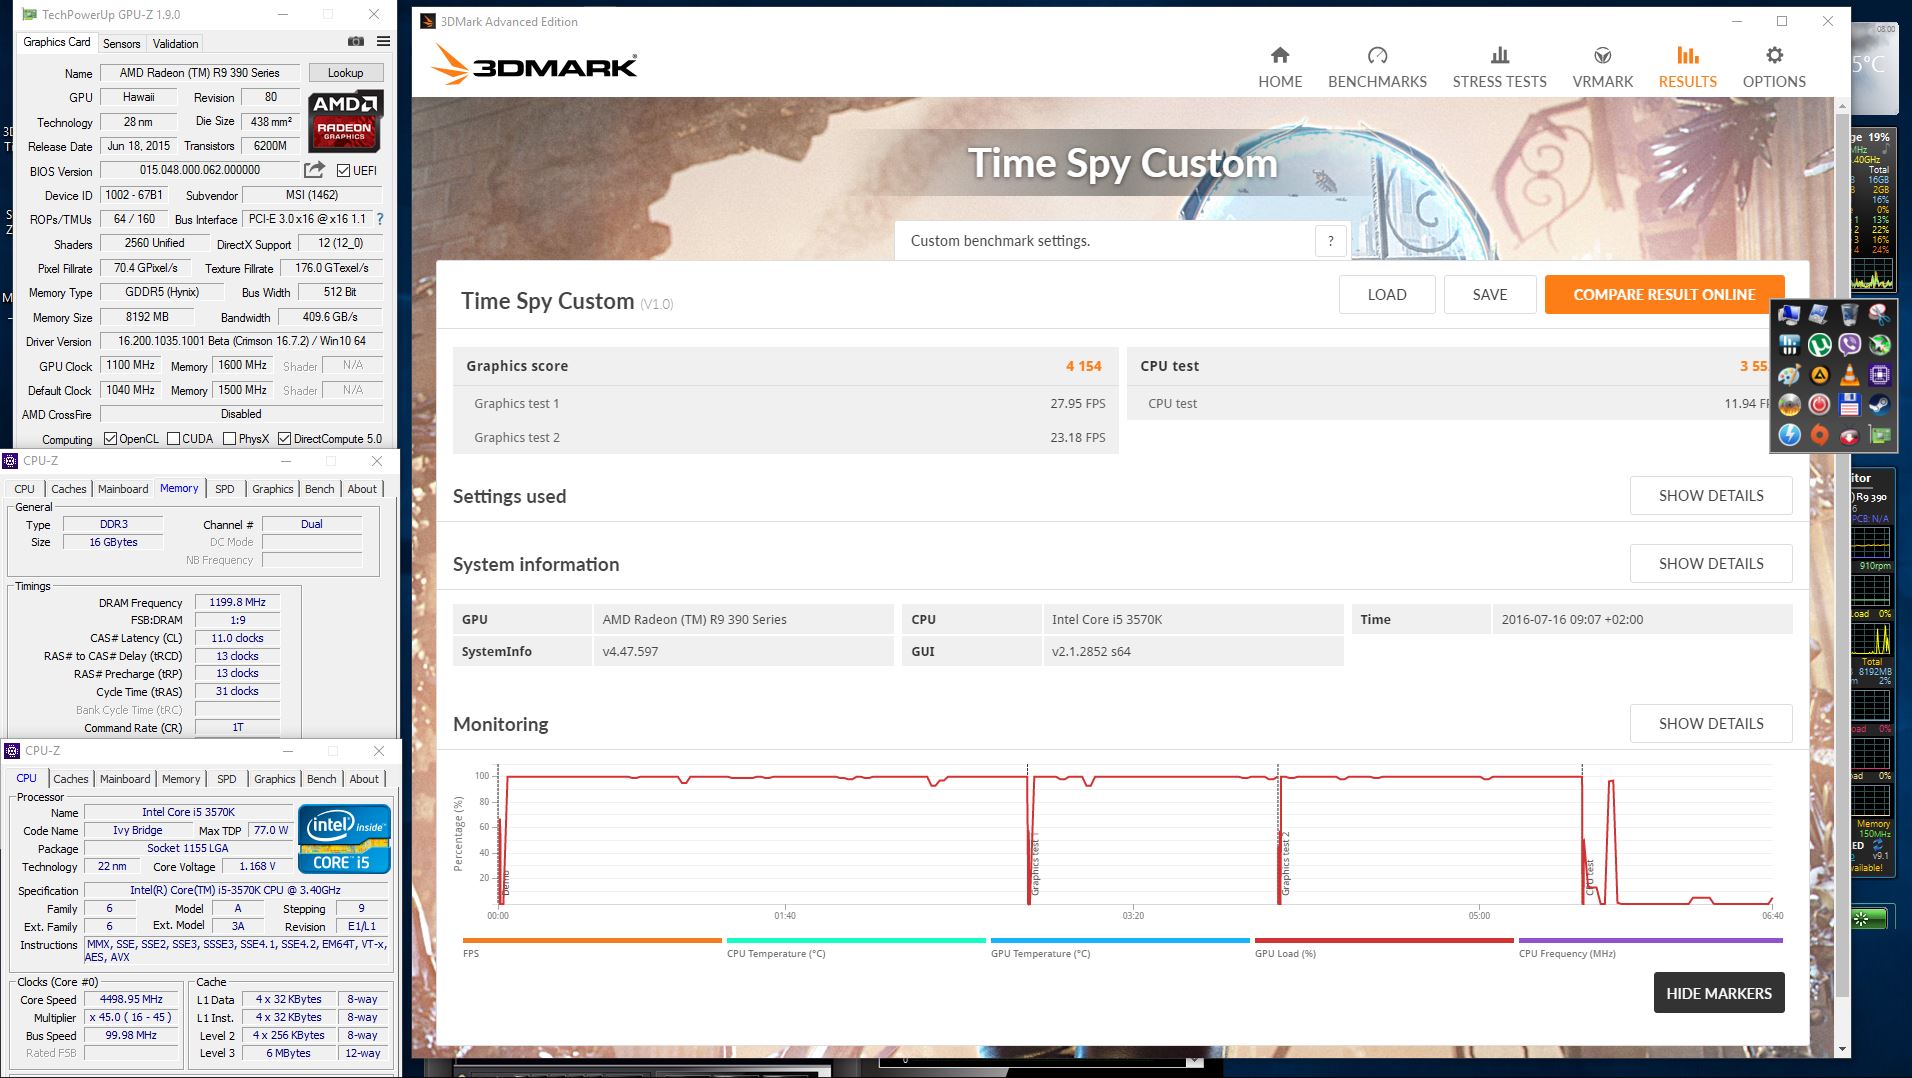Show details for Settings used

pos(1710,495)
